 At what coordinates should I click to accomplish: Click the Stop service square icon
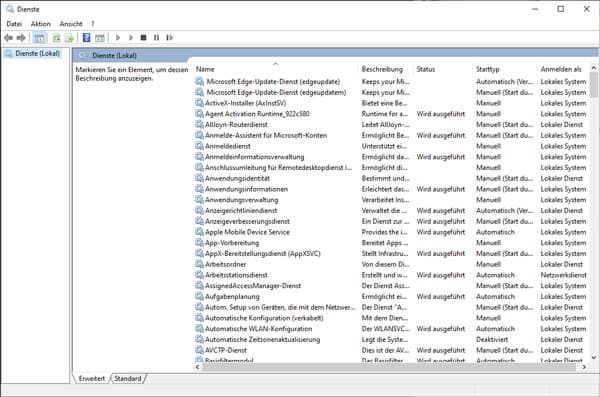143,38
